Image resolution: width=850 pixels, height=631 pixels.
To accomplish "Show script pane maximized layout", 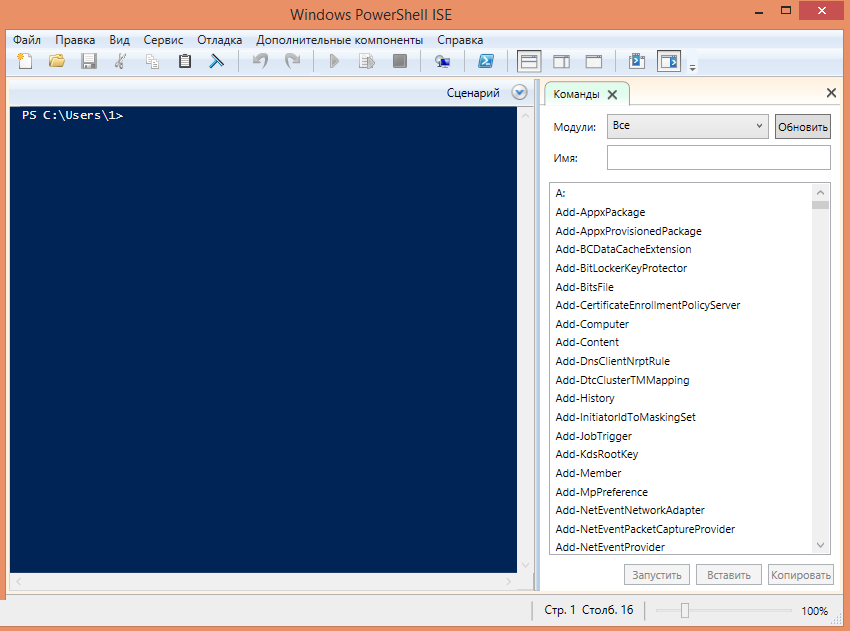I will tap(594, 61).
